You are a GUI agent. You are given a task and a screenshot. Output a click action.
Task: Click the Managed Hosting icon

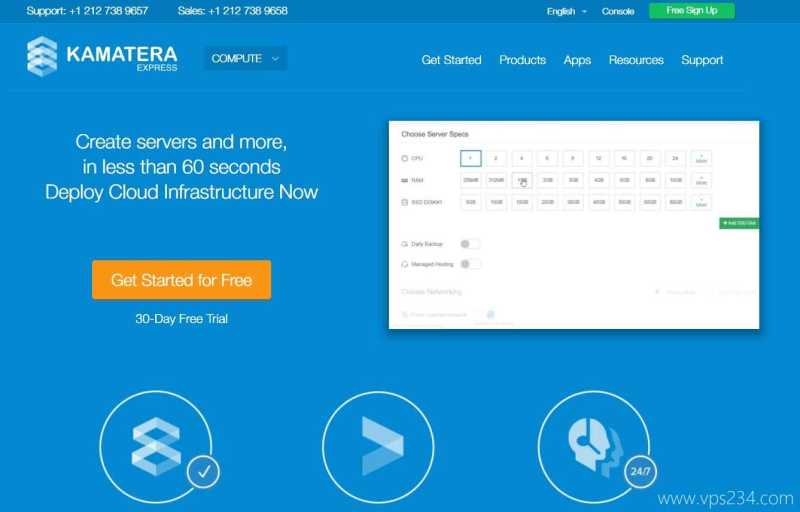pyautogui.click(x=404, y=264)
